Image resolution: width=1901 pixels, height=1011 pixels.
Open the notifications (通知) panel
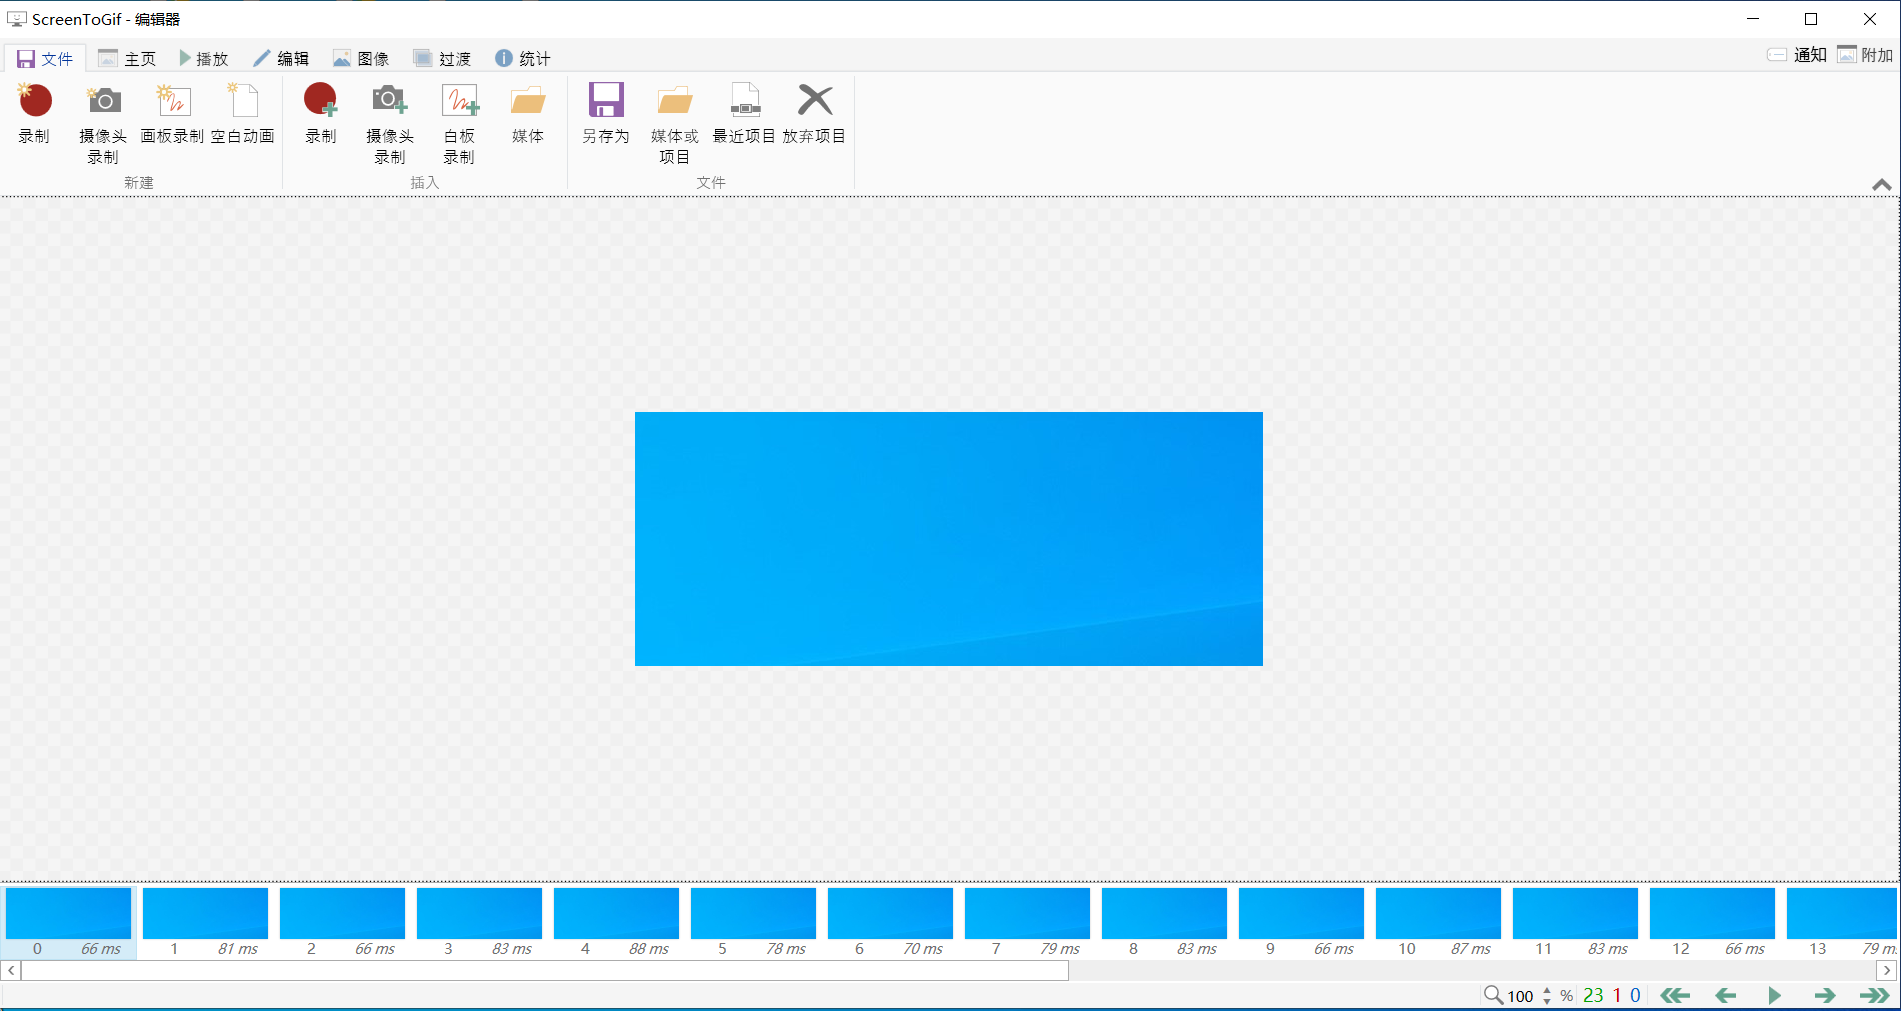(1798, 55)
